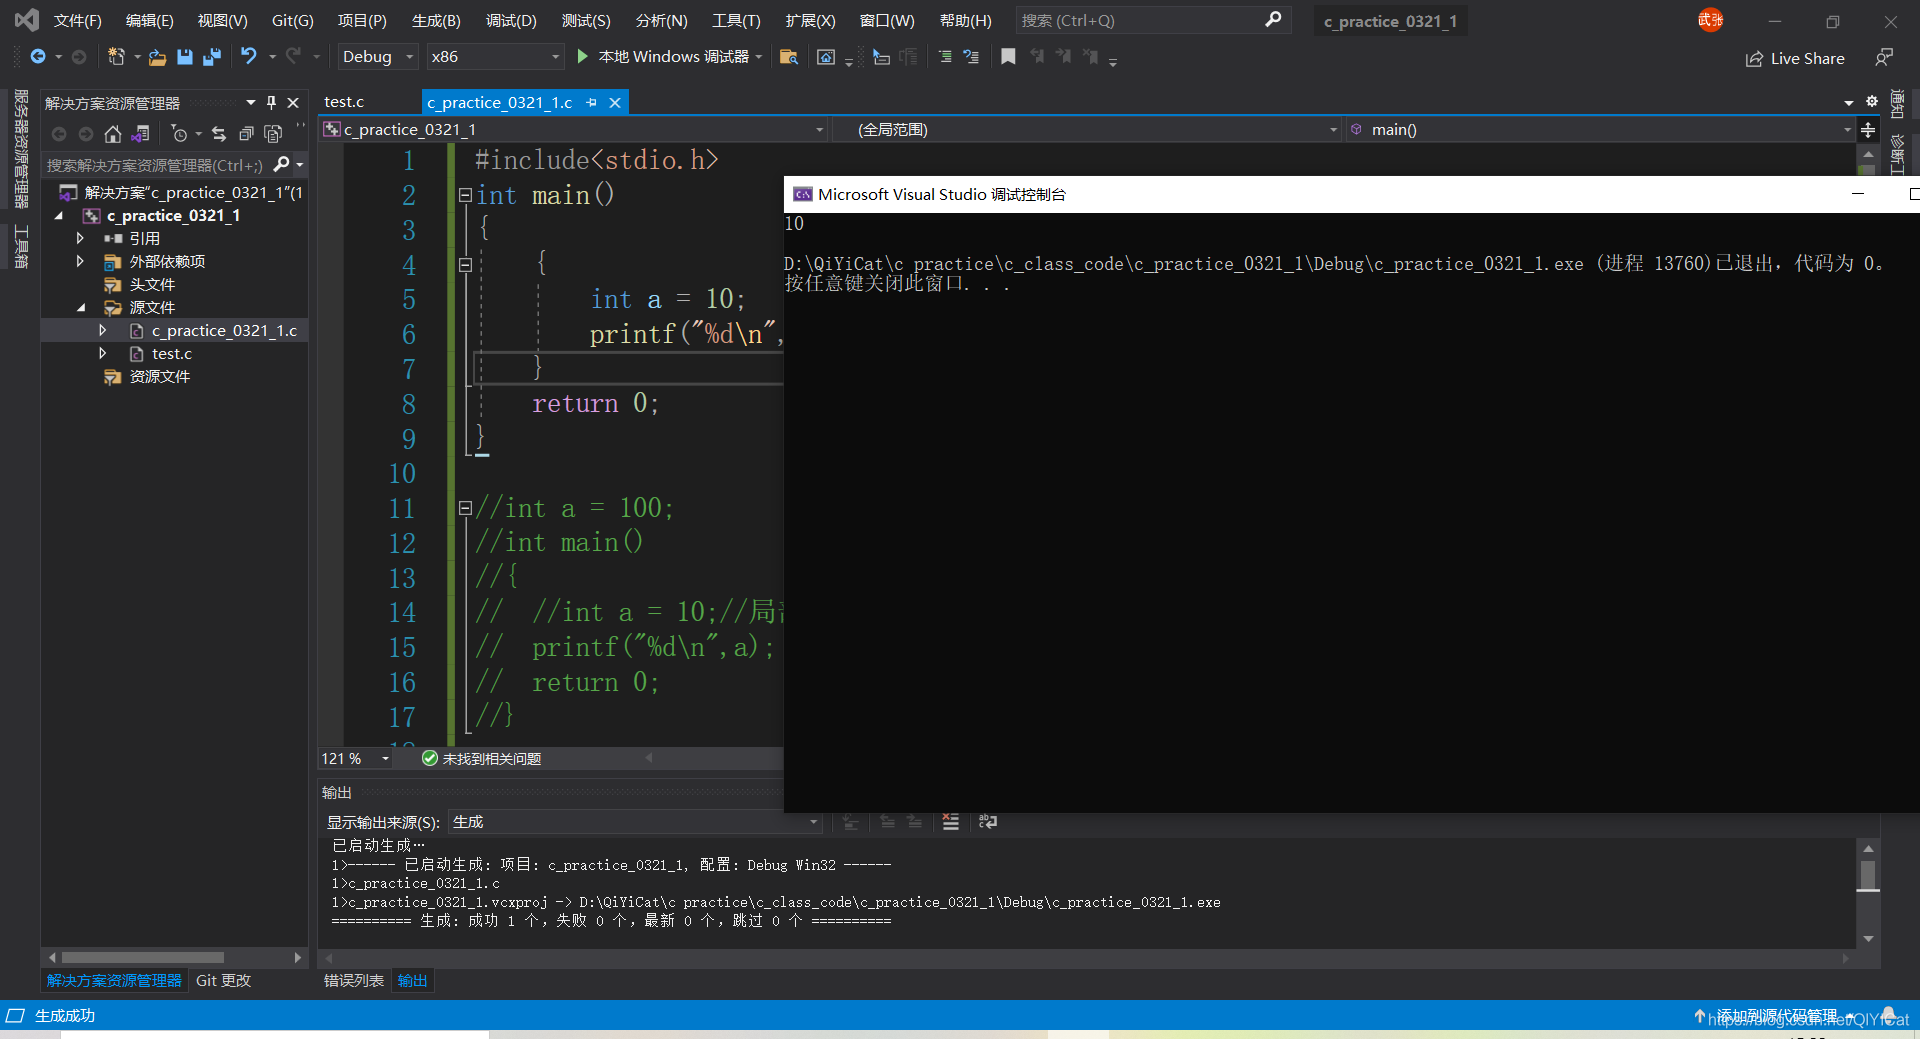Click the open file folder icon
Screen dimensions: 1920x1039
pos(157,57)
